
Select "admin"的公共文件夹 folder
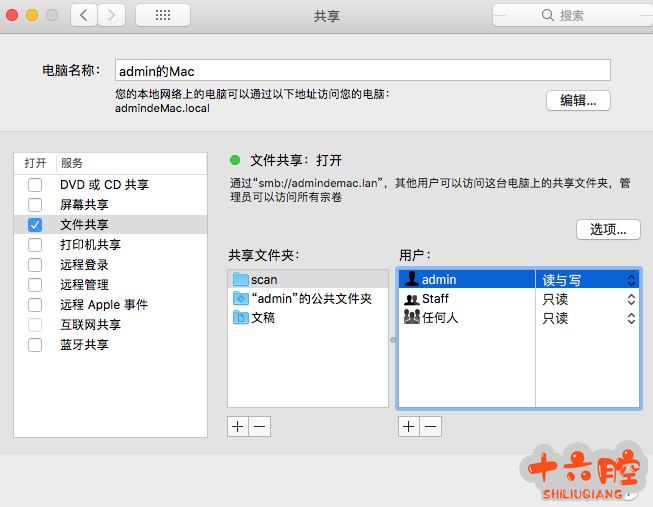308,299
